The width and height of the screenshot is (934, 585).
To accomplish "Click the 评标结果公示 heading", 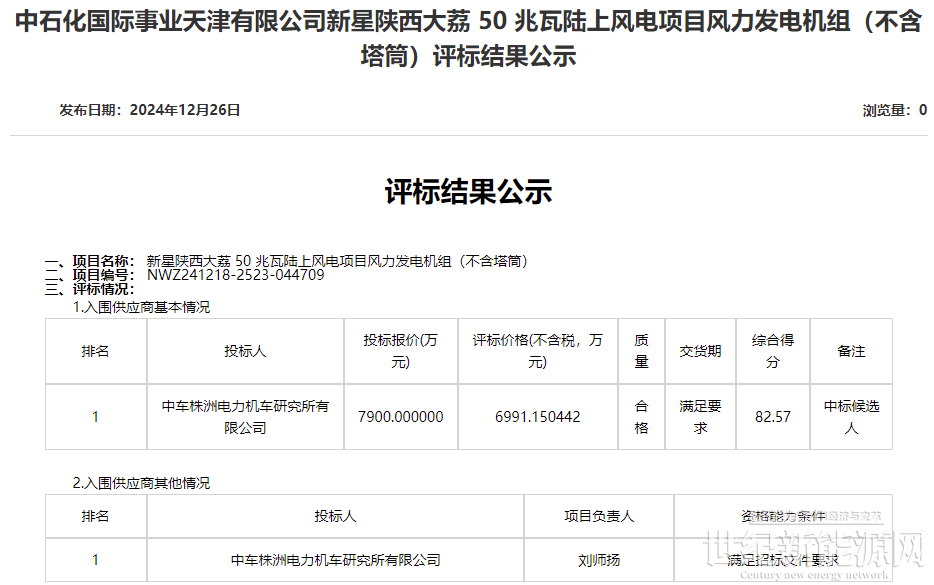I will point(468,191).
